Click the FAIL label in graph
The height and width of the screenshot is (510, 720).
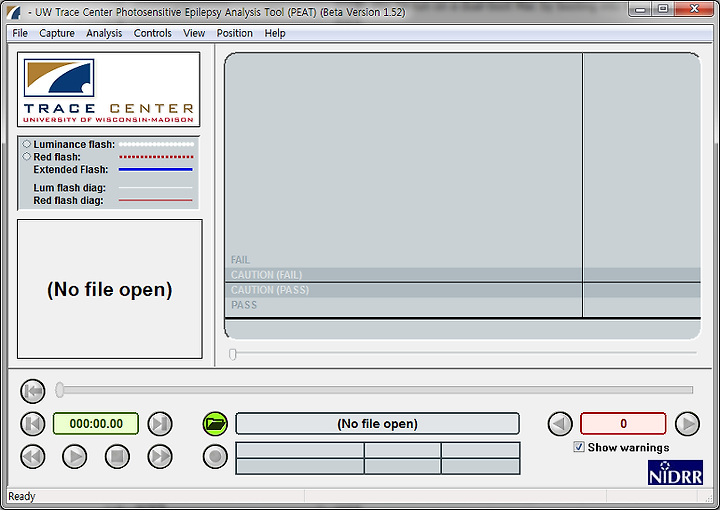[x=240, y=260]
